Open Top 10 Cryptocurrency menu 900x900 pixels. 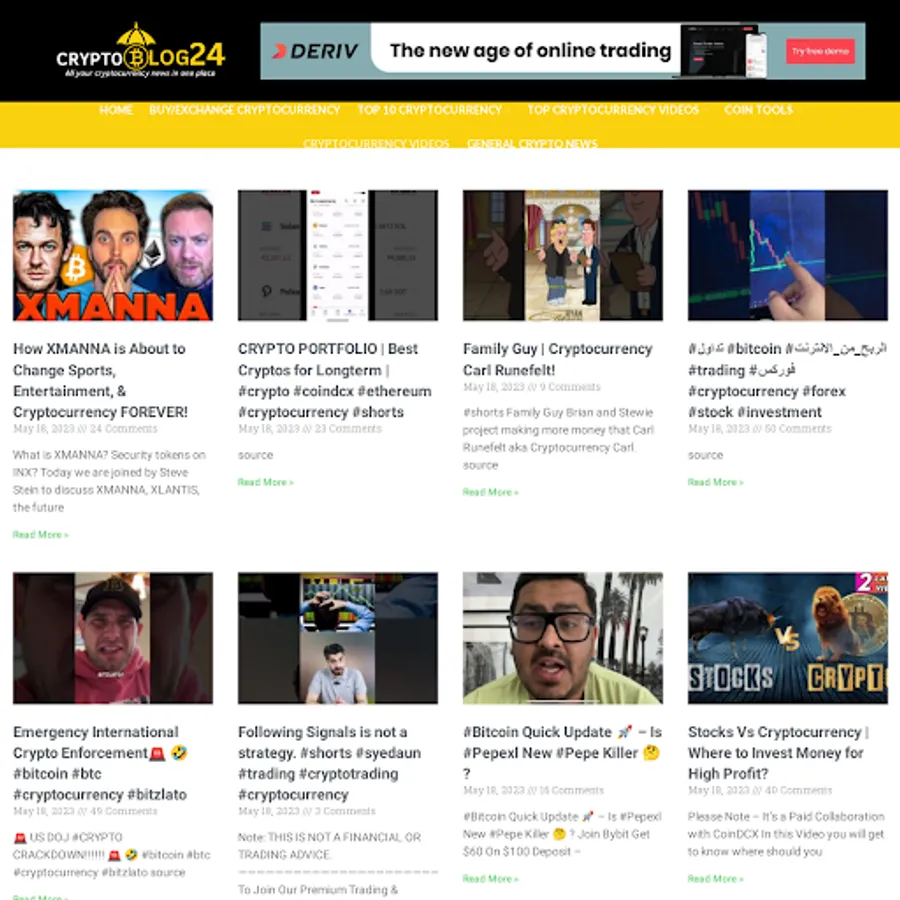pyautogui.click(x=430, y=110)
